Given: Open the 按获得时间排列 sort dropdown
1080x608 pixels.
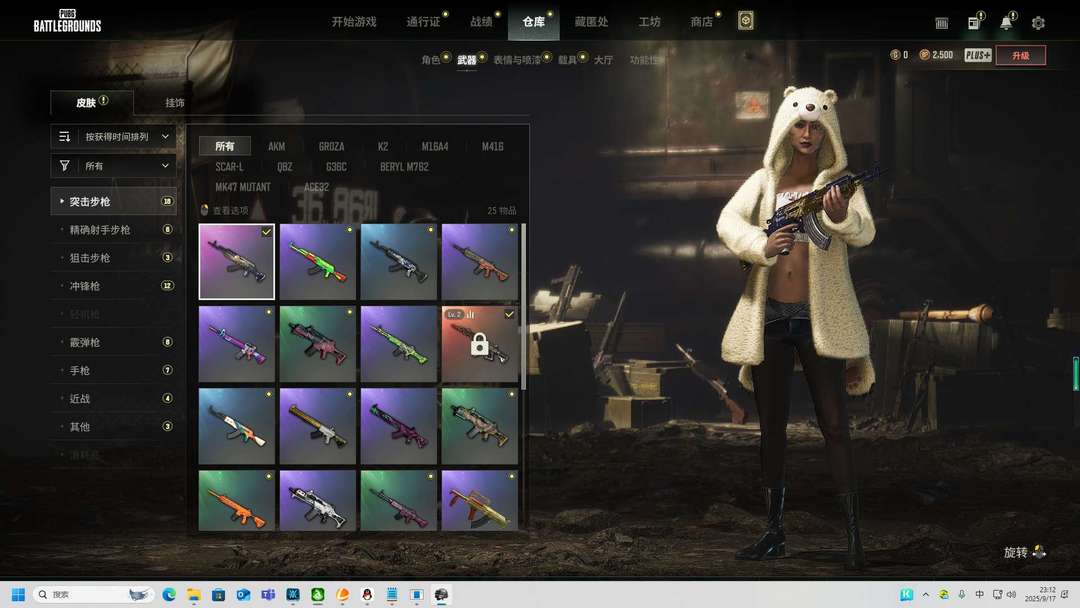Looking at the screenshot, I should click(x=114, y=136).
